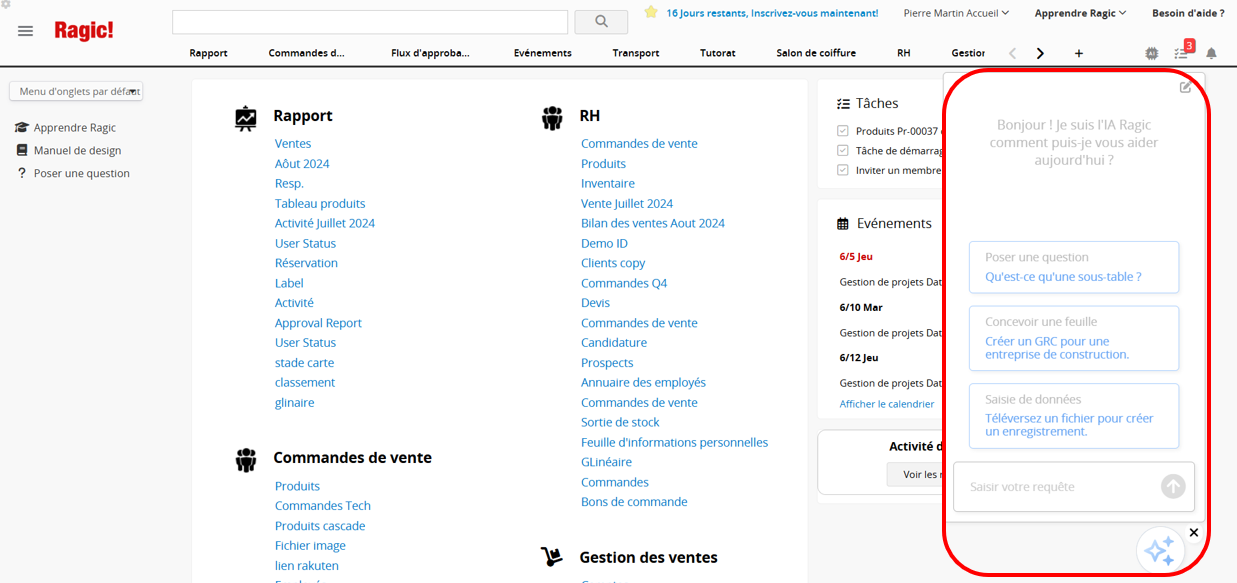Click Afficher le calendrier link
Image resolution: width=1237 pixels, height=583 pixels.
coord(887,404)
